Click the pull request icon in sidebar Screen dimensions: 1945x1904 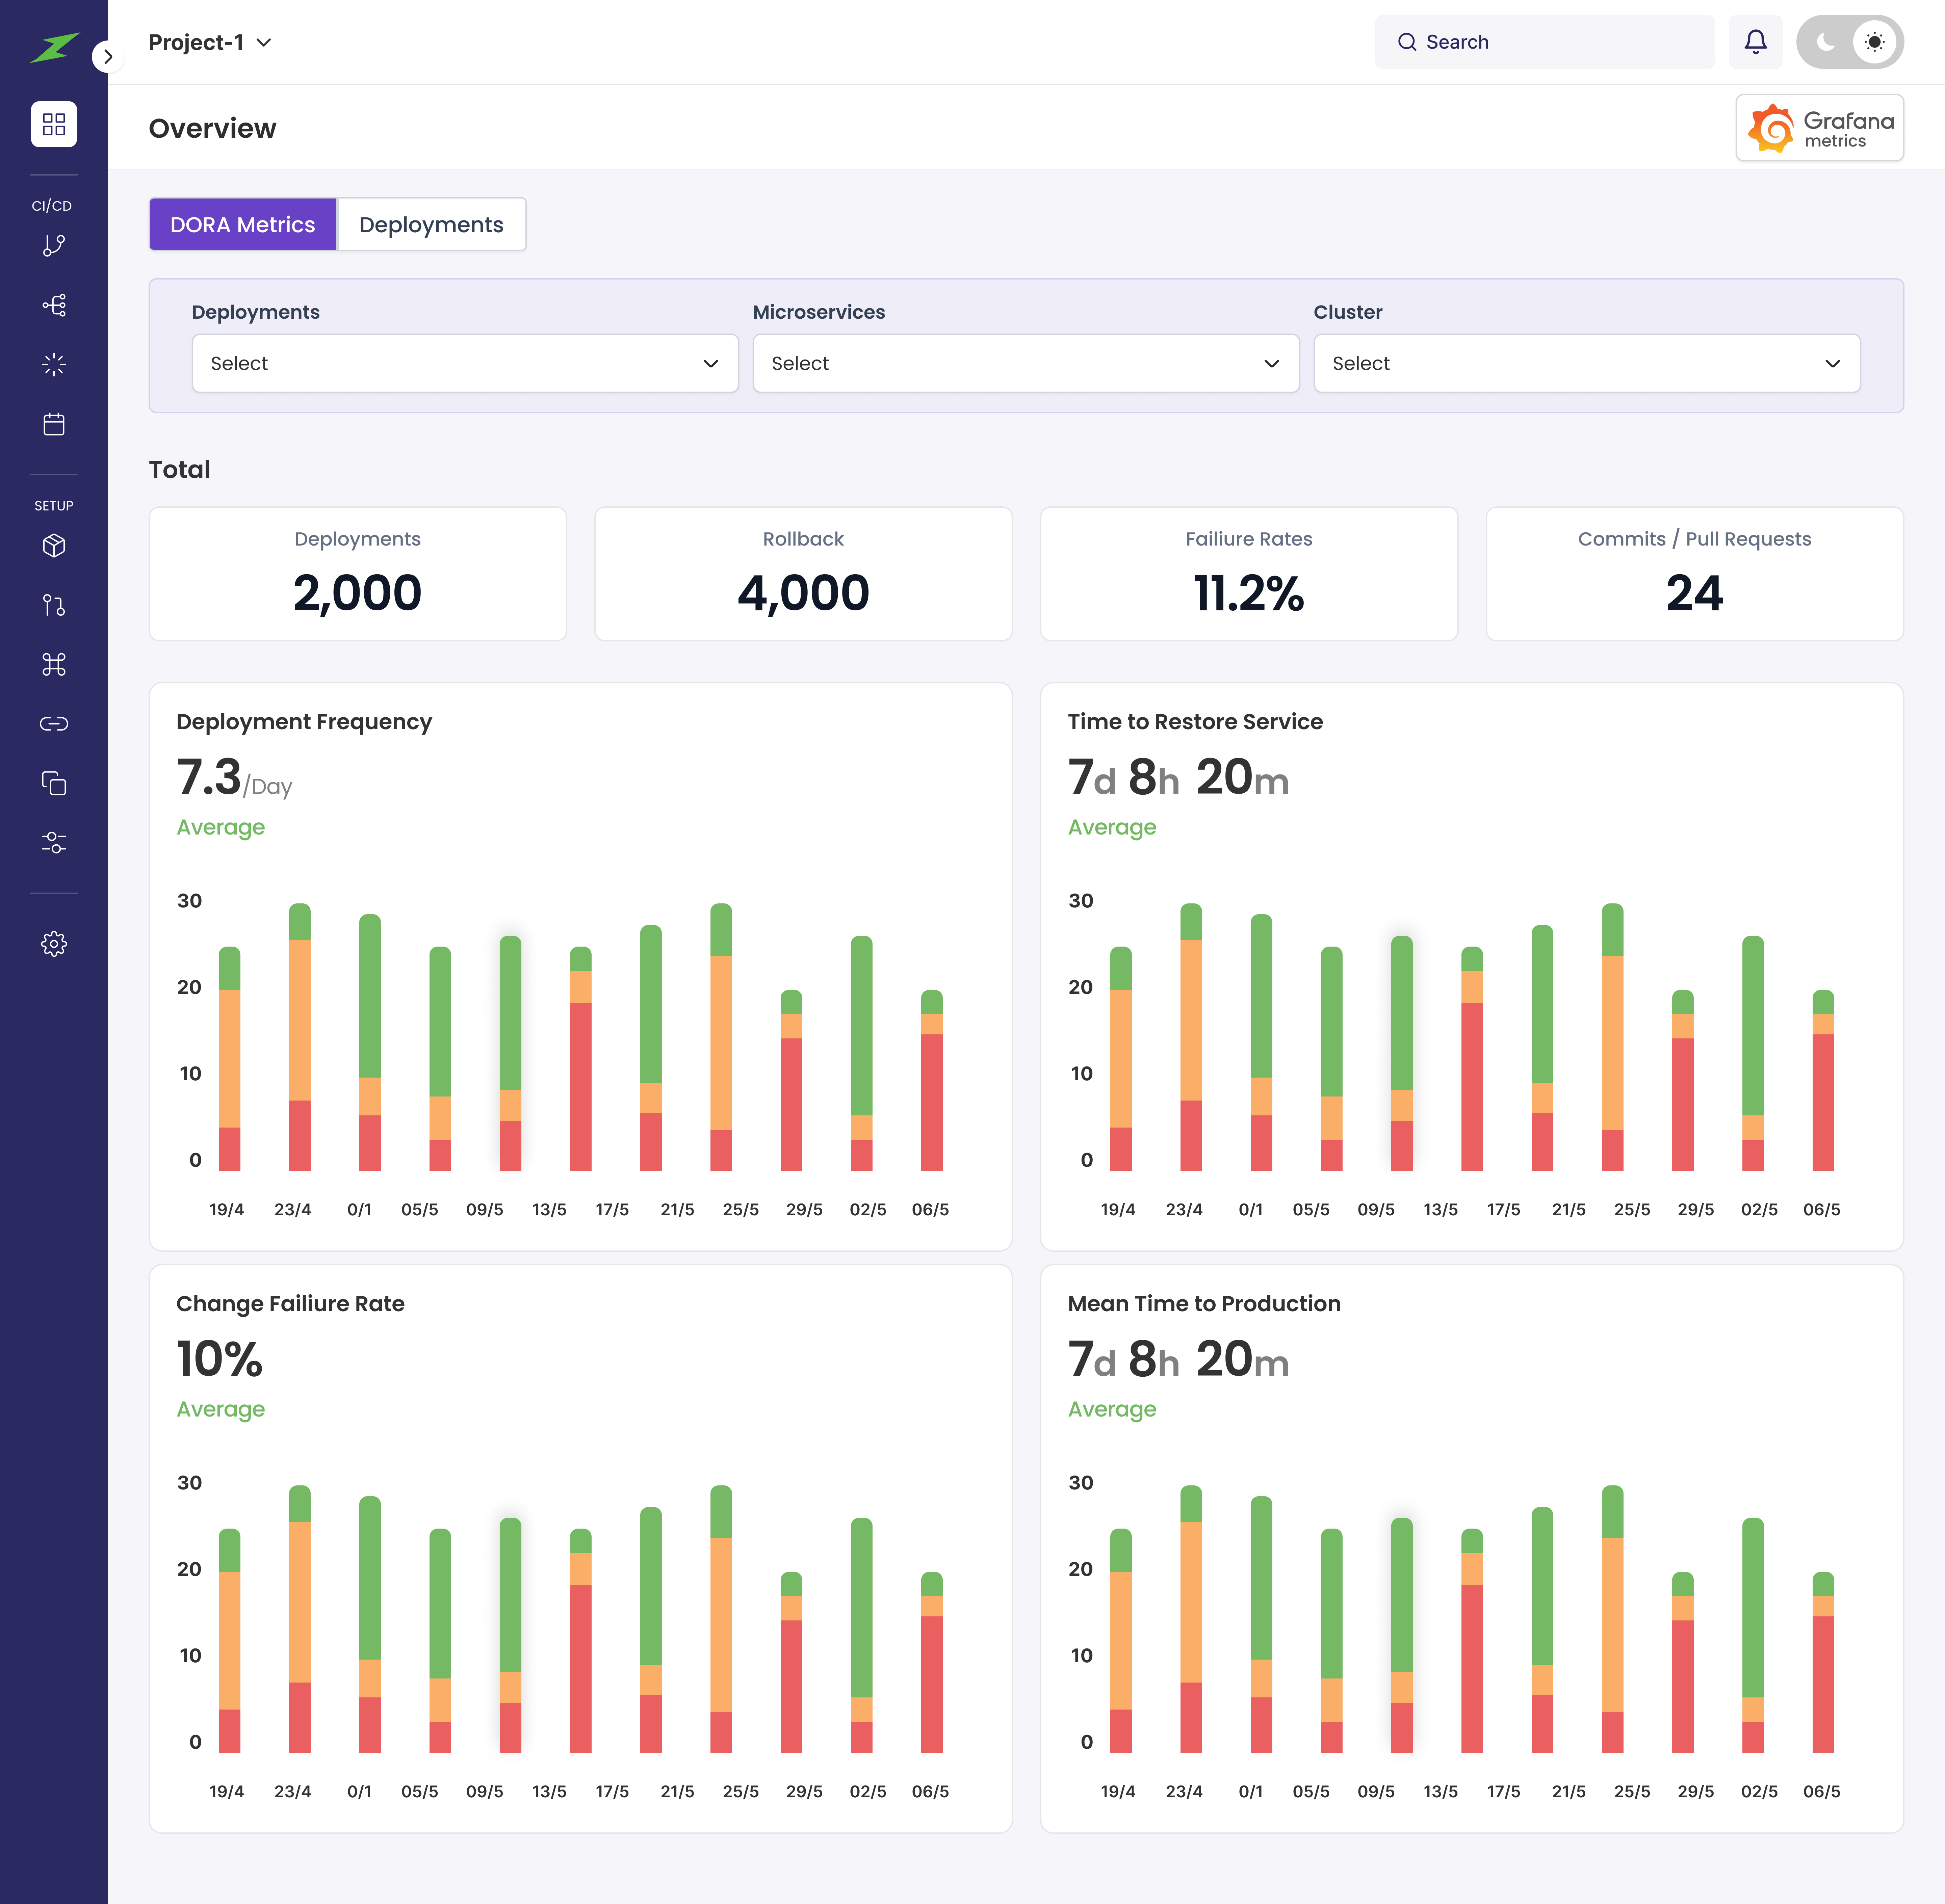coord(54,605)
